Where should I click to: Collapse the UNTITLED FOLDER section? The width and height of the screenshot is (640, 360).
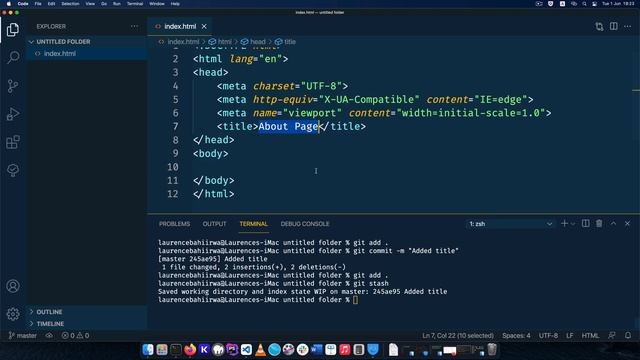[x=63, y=42]
